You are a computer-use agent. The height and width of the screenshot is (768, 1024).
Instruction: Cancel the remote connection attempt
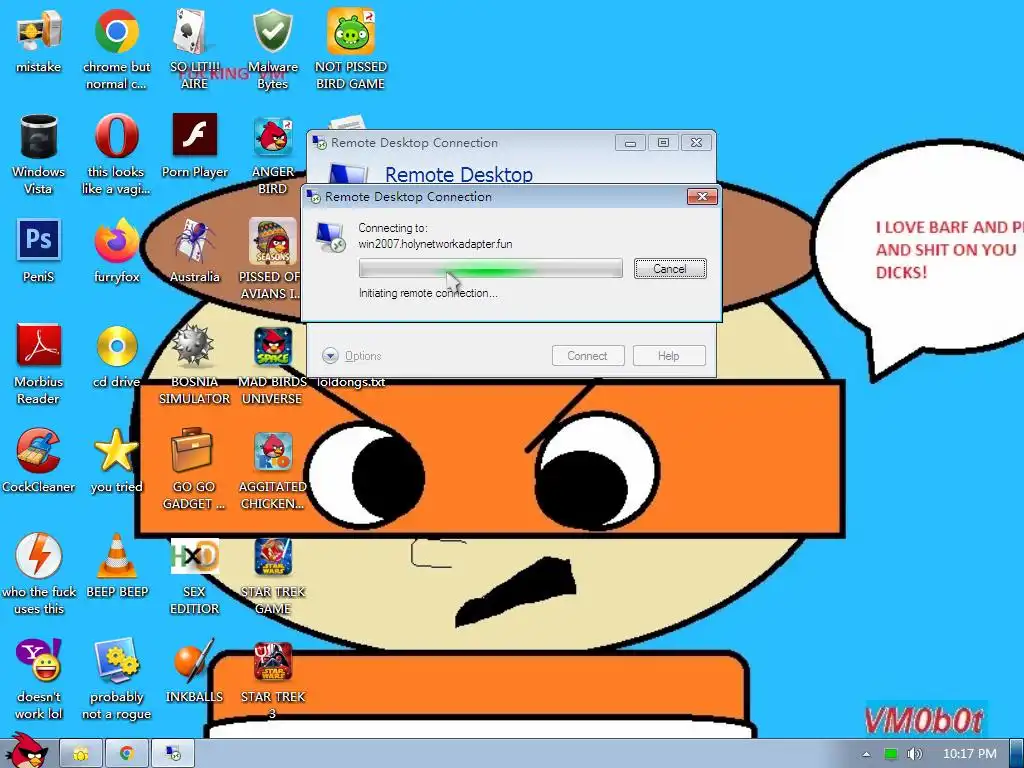coord(670,268)
